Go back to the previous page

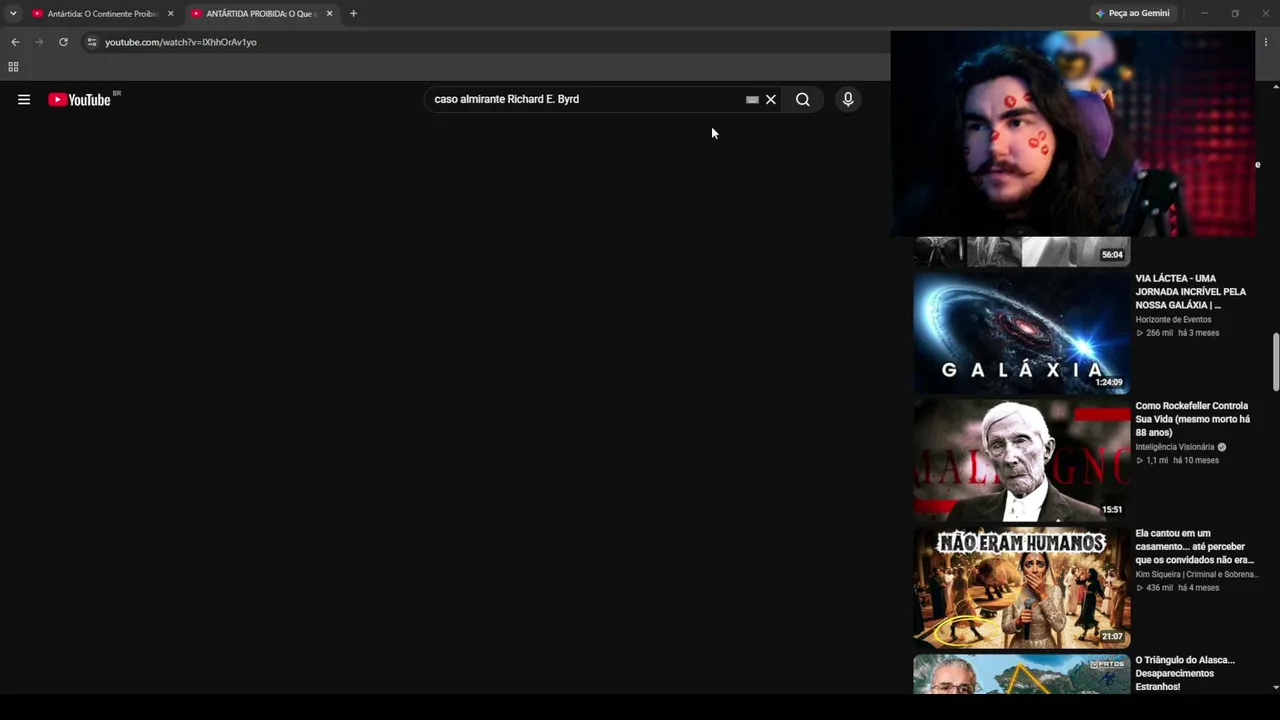tap(15, 42)
